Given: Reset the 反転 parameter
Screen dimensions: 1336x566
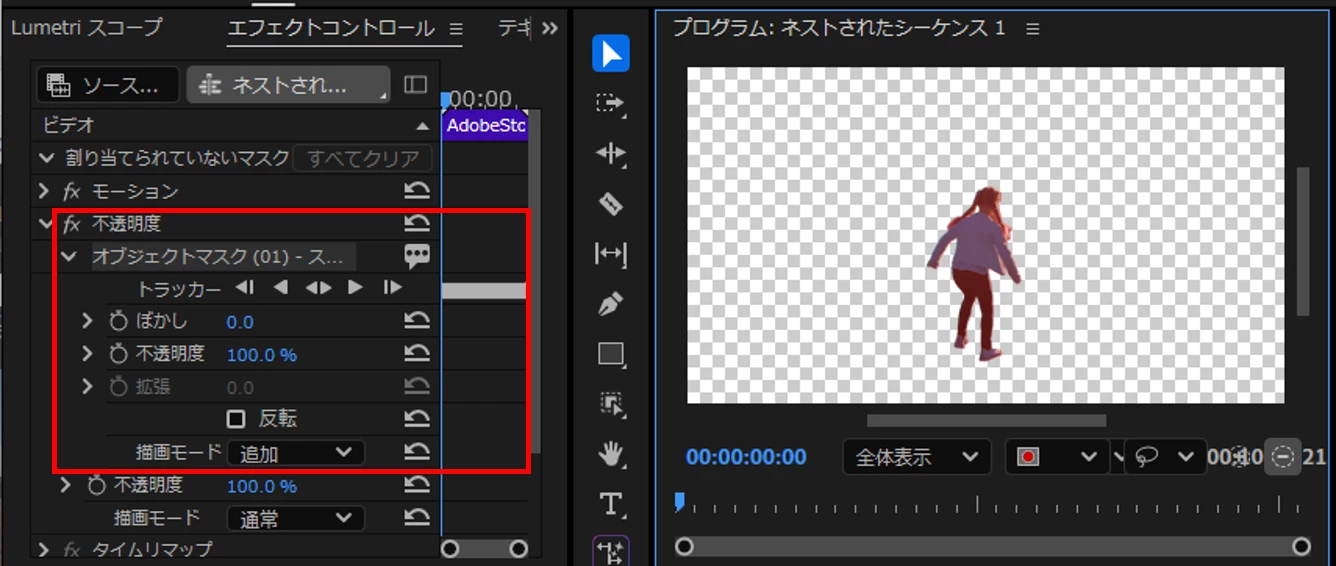Looking at the screenshot, I should tap(417, 419).
